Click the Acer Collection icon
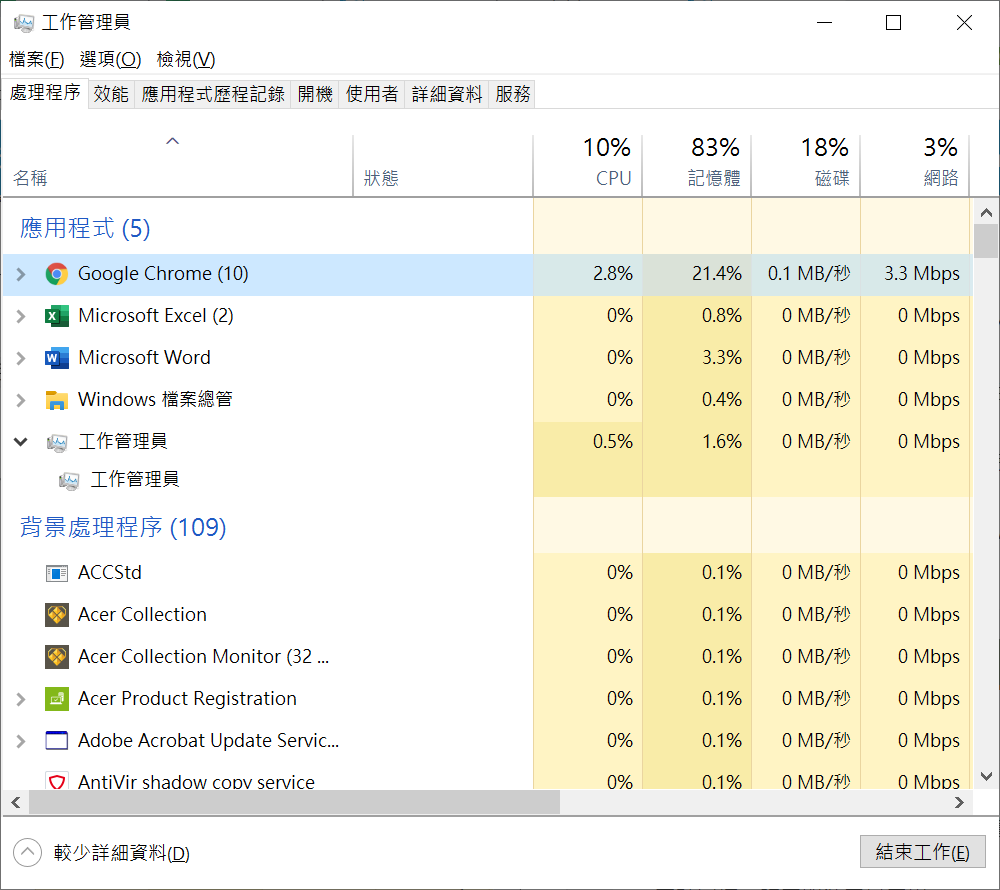1000x890 pixels. (x=57, y=615)
